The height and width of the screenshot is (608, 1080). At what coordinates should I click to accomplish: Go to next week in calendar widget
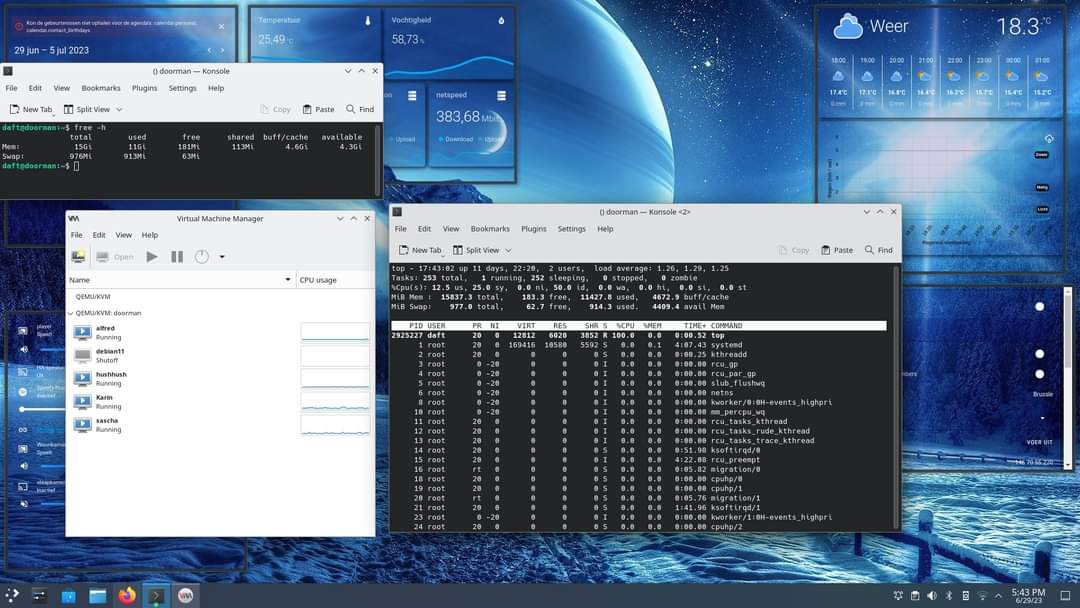[x=222, y=50]
